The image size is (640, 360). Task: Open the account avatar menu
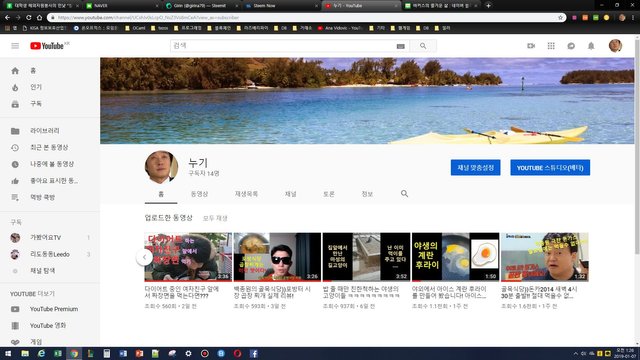[615, 46]
